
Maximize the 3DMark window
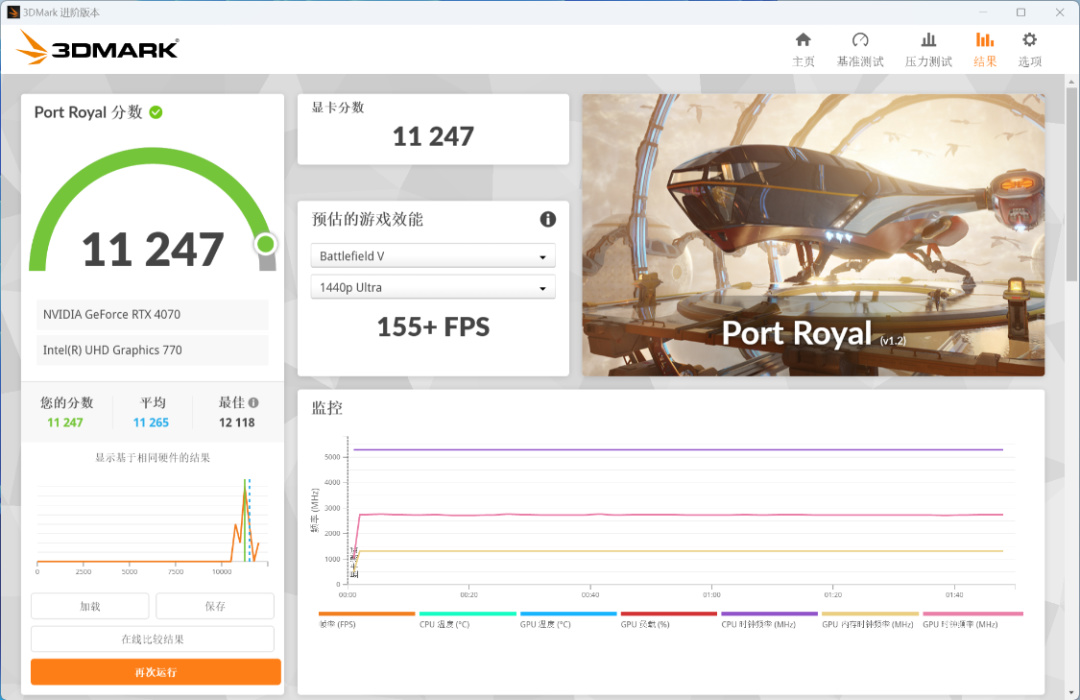pos(1021,12)
